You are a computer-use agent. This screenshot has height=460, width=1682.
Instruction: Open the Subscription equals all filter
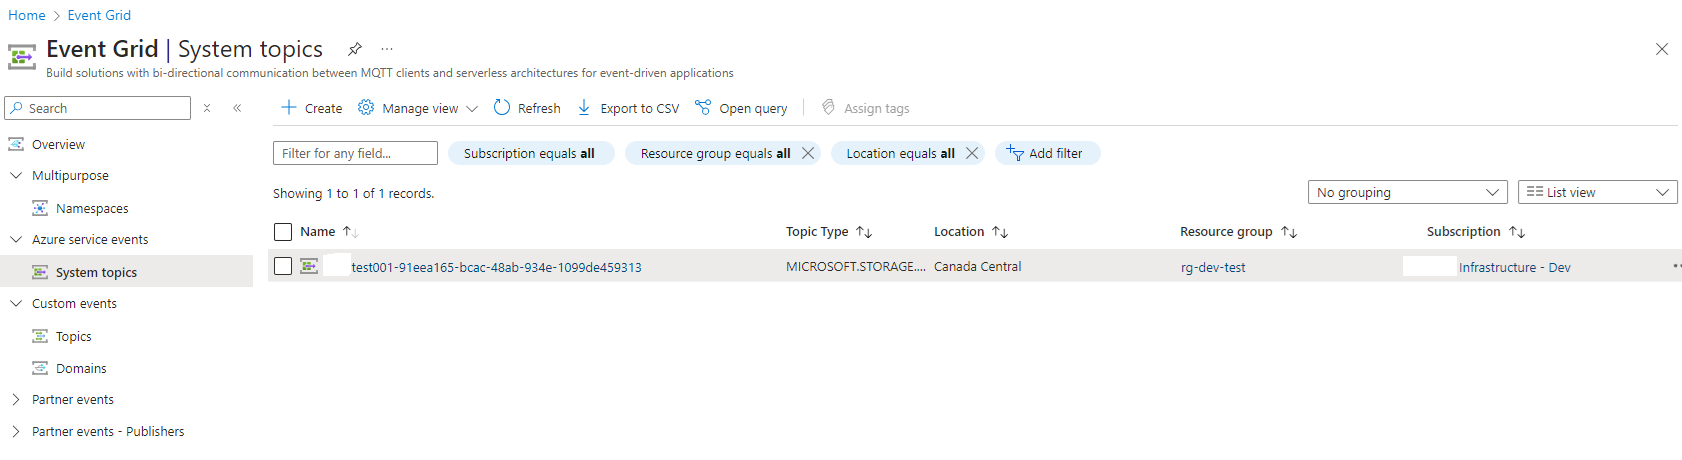coord(530,153)
